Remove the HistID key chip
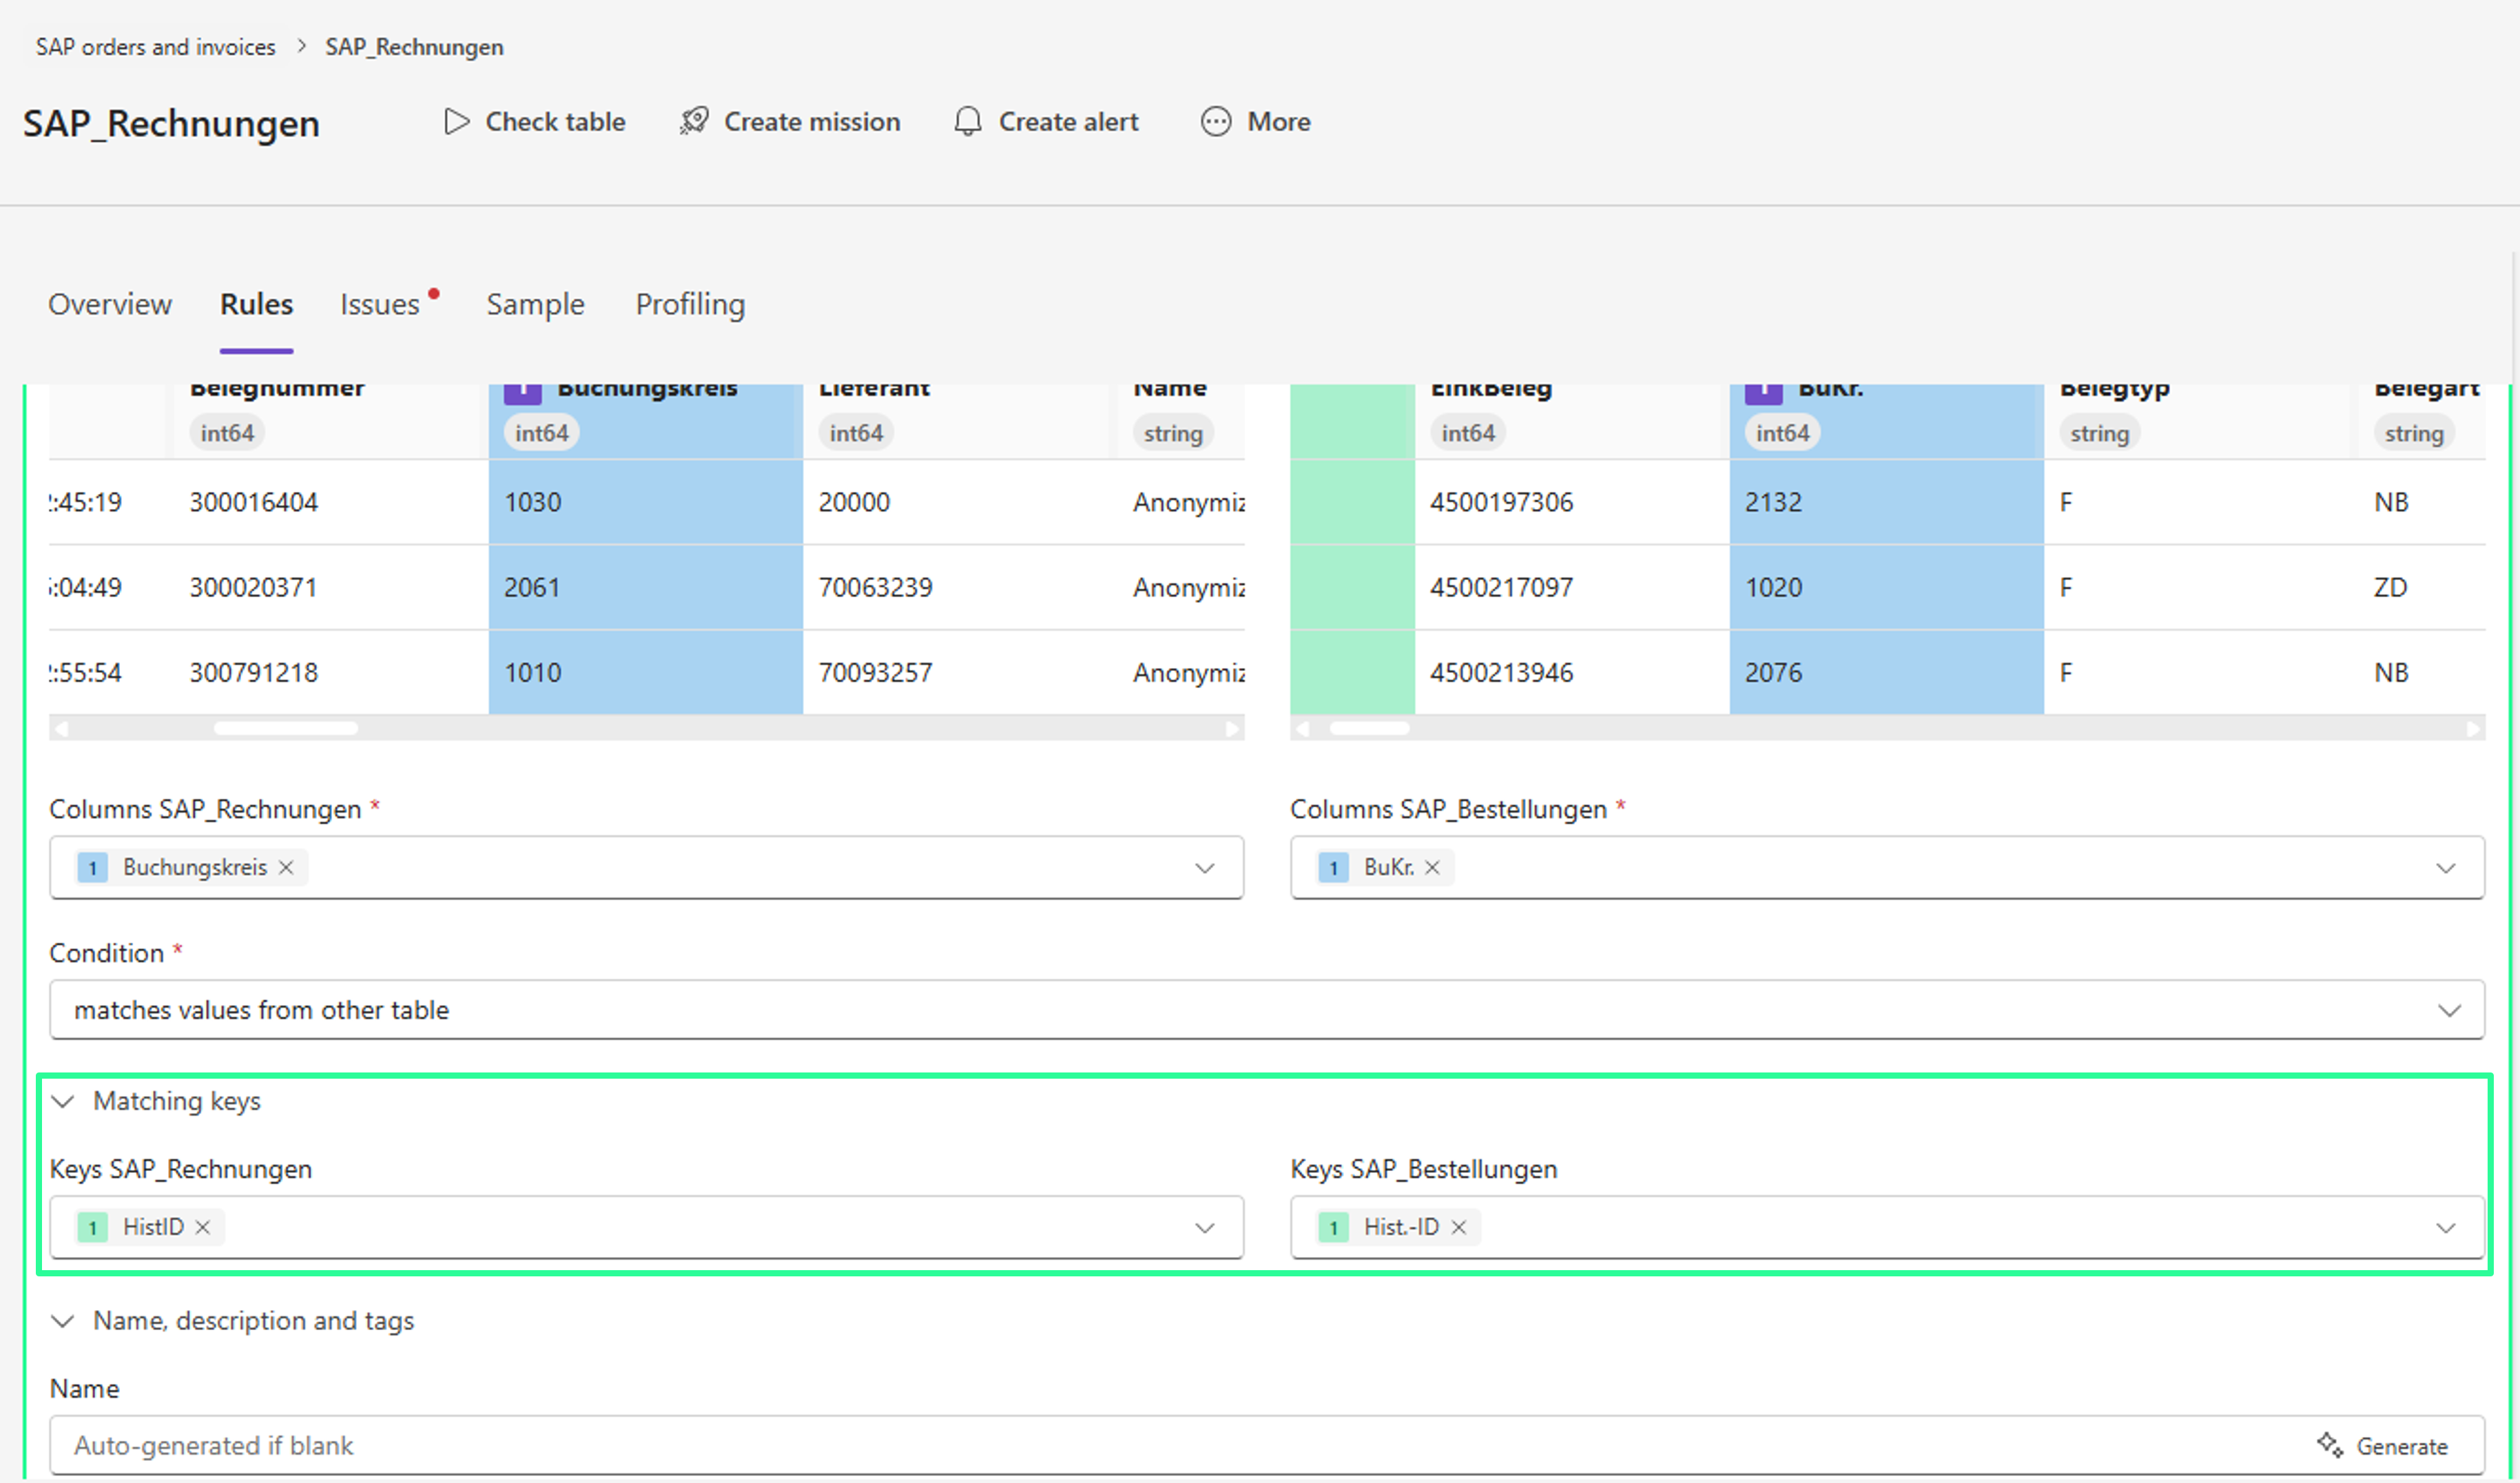 (203, 1227)
